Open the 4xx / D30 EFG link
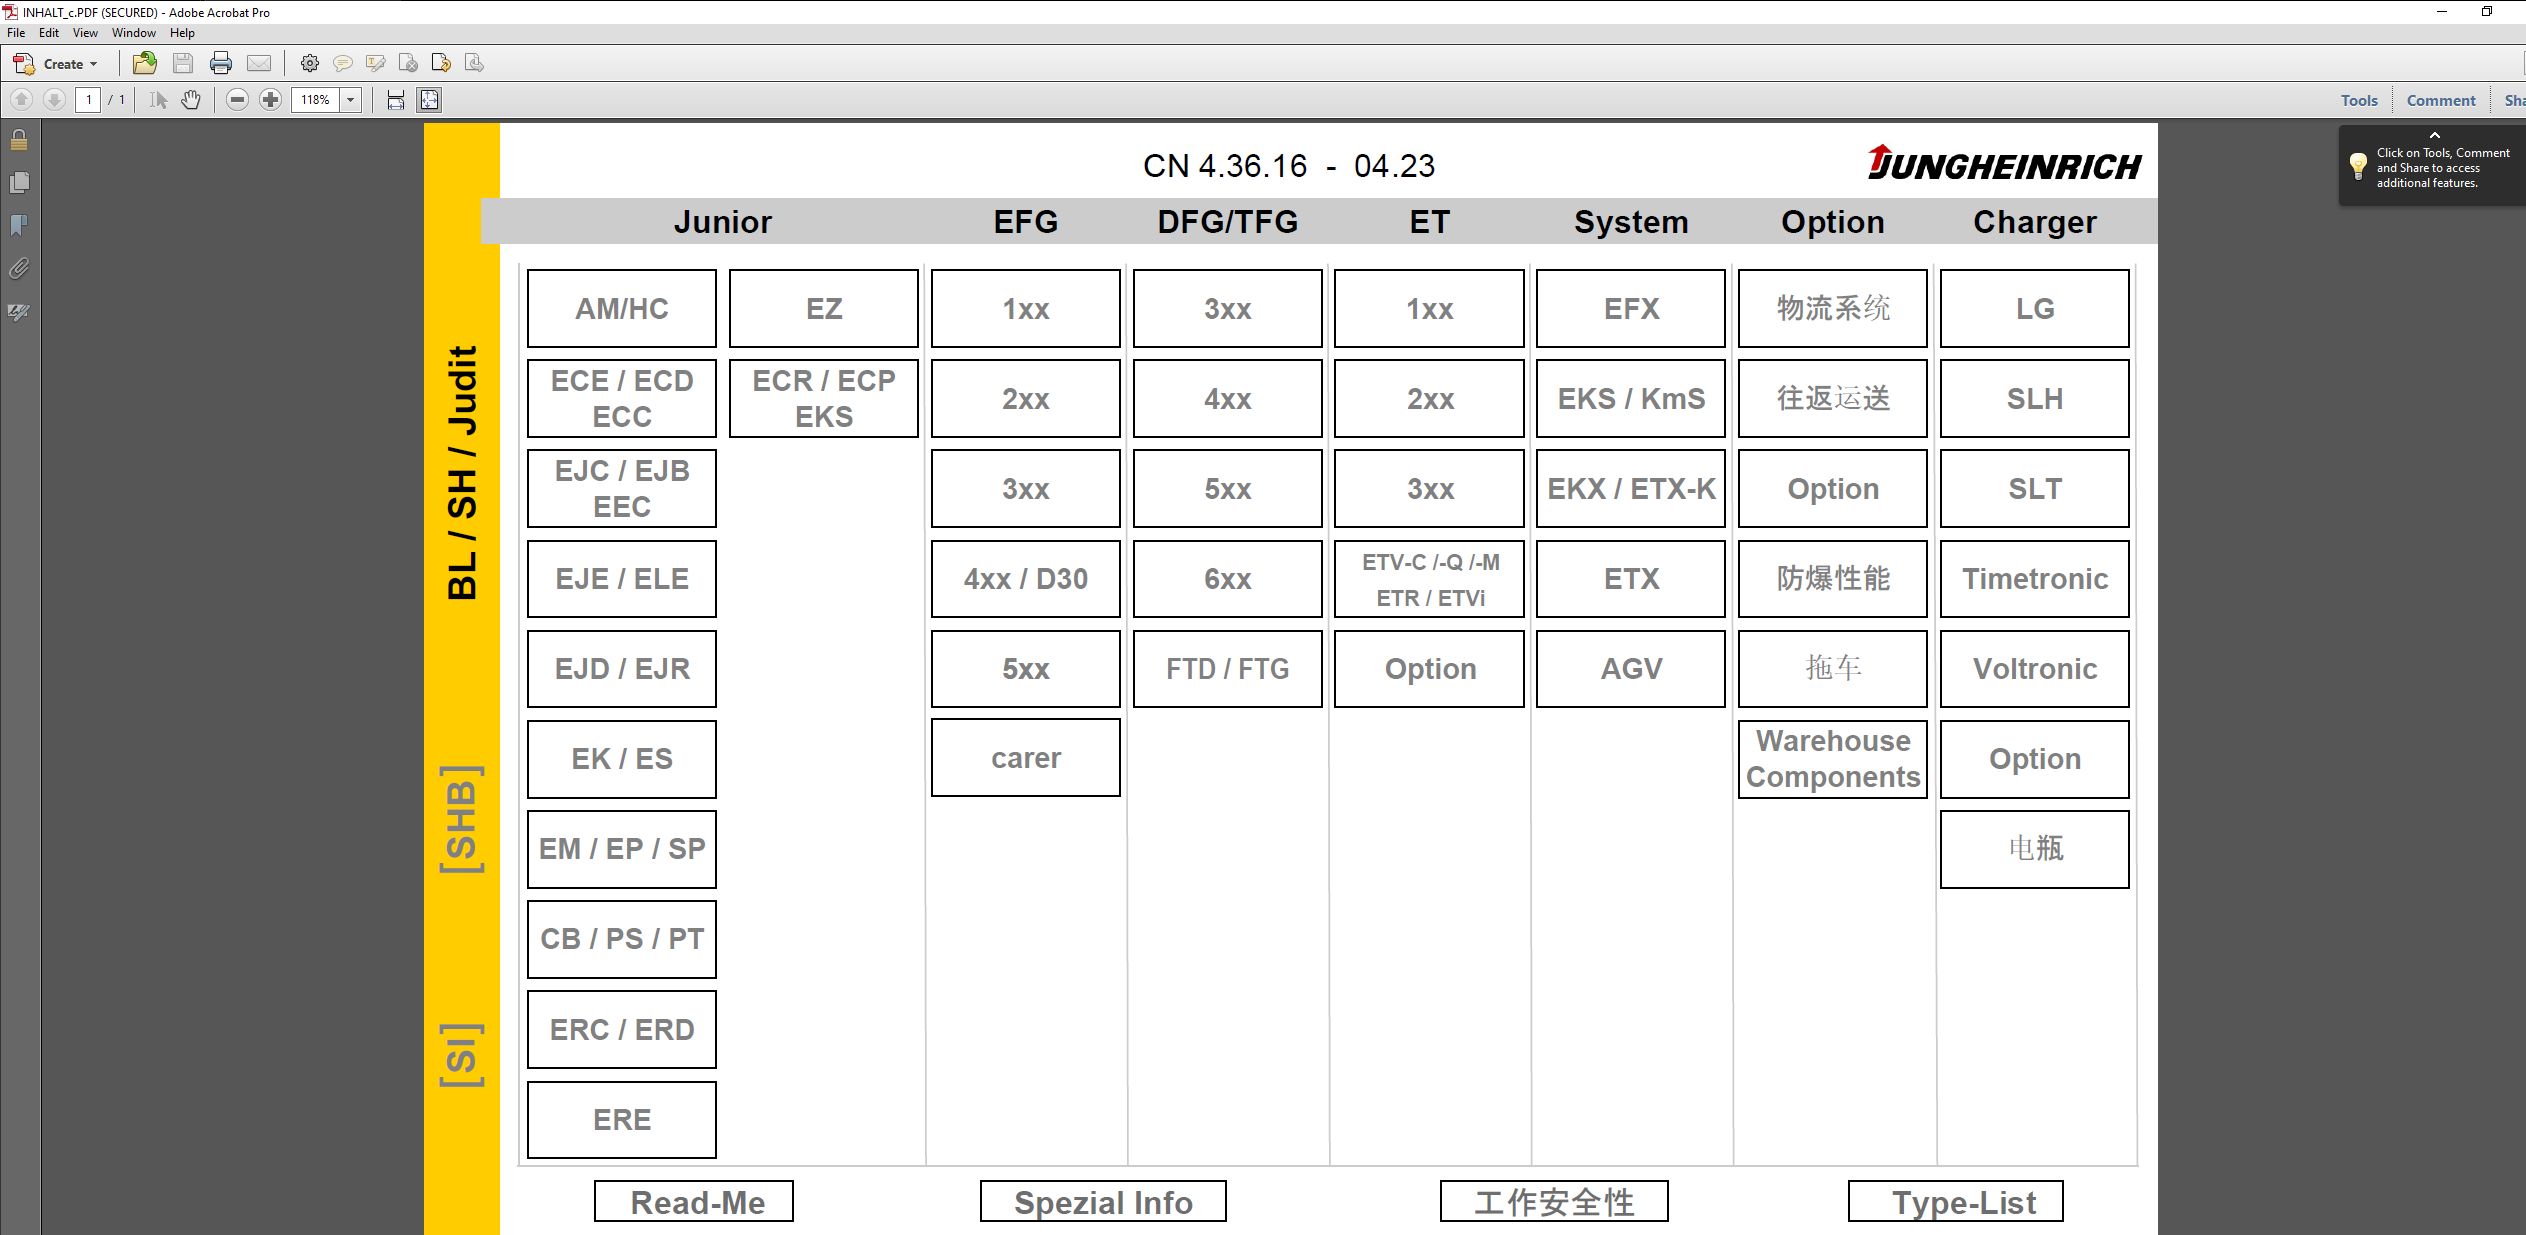The height and width of the screenshot is (1235, 2526). (x=1026, y=579)
